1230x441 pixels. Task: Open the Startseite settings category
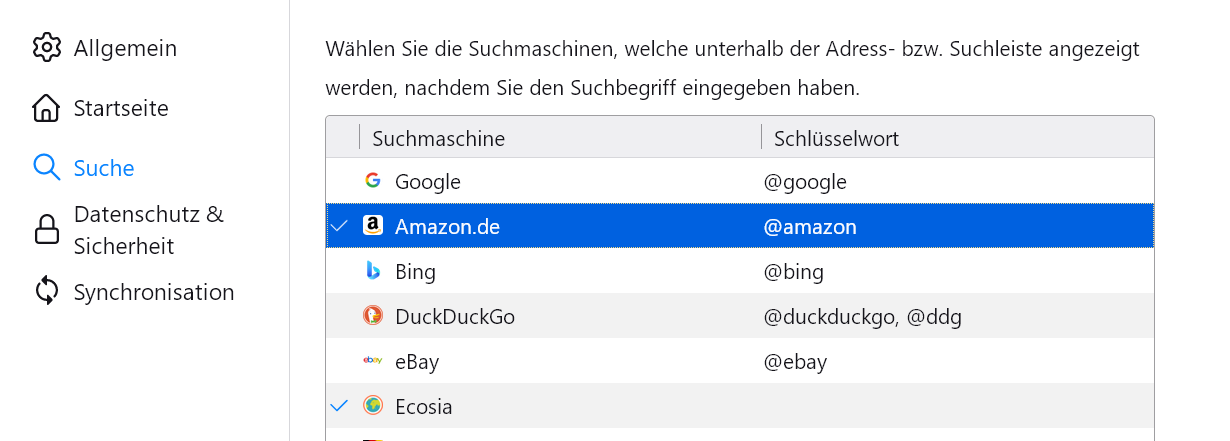click(x=120, y=108)
